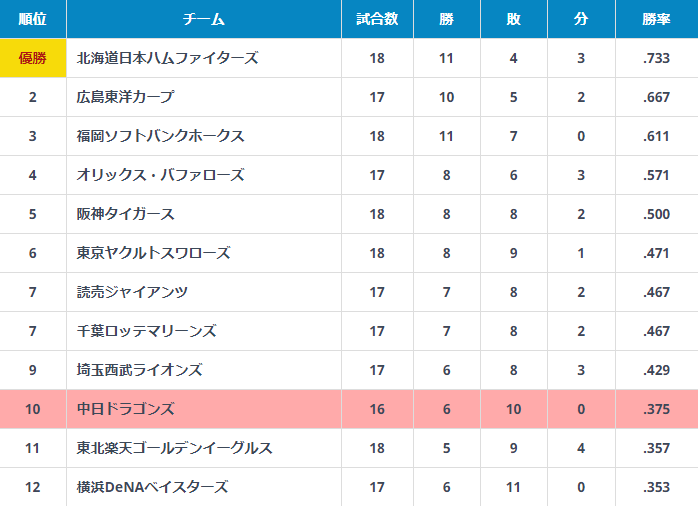This screenshot has height=506, width=698.
Task: Choose 千葉ロッテマリーンズ team name
Action: pos(146,331)
